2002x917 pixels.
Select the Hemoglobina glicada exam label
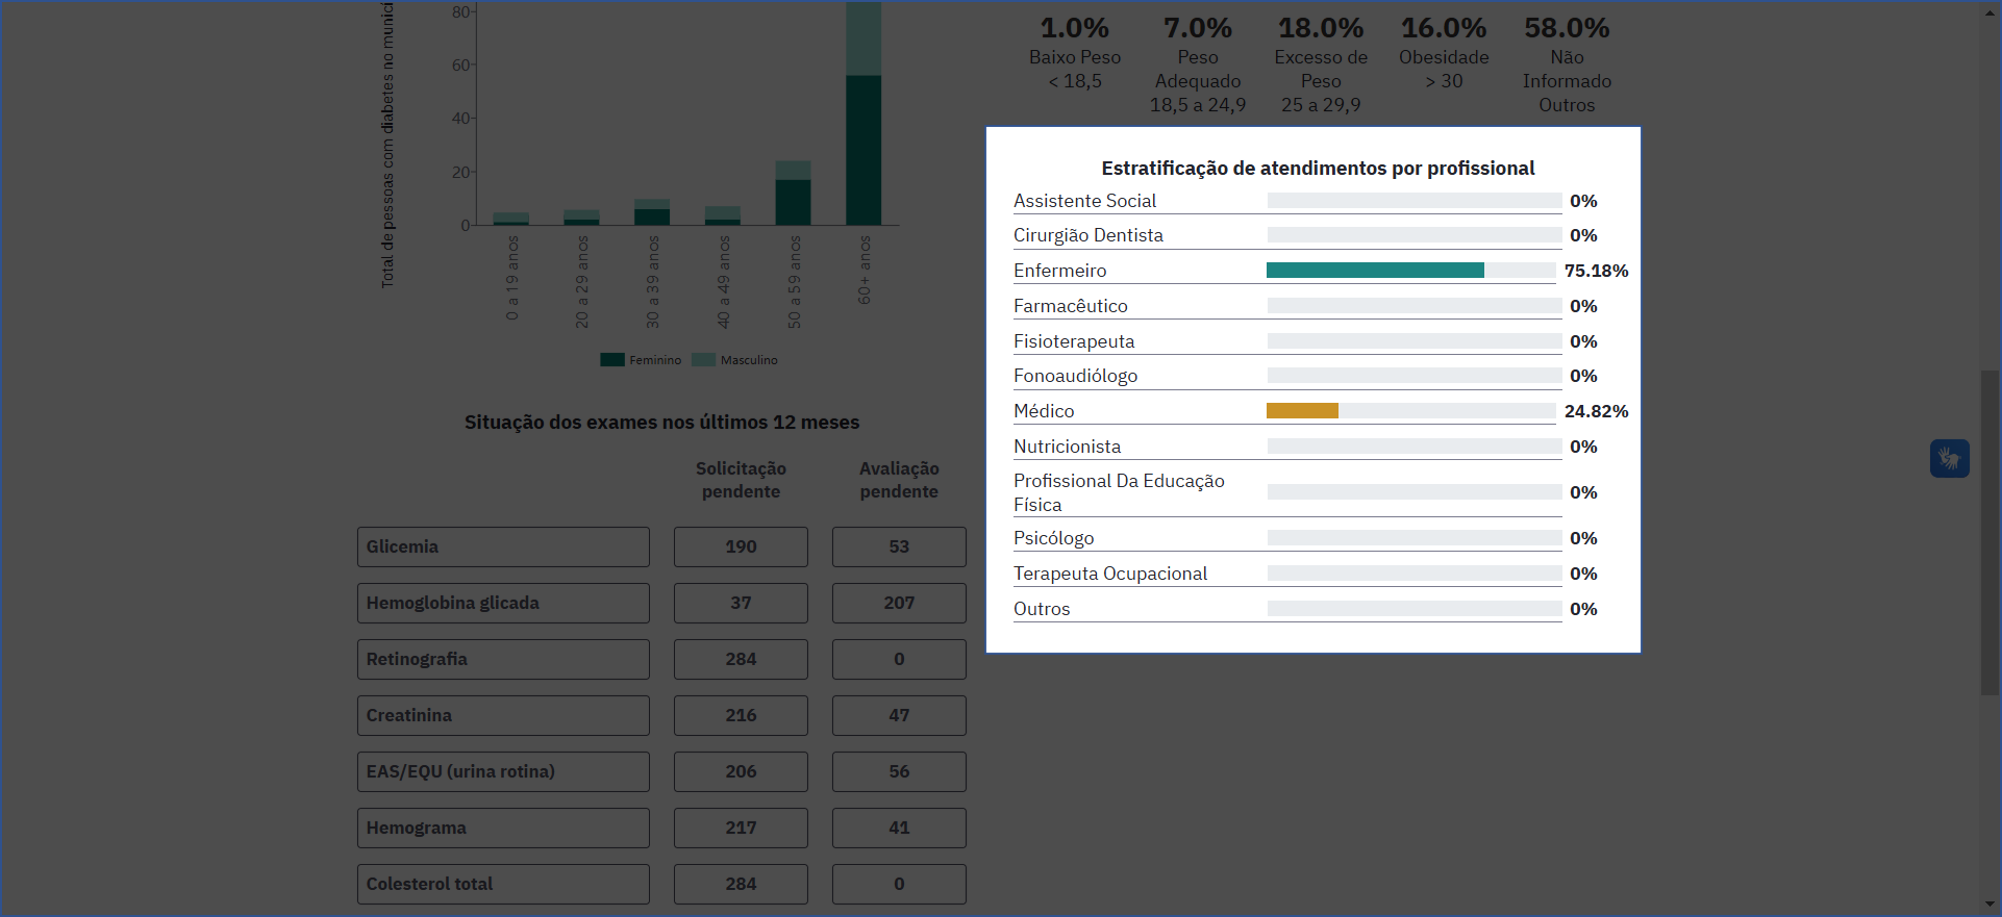tap(503, 603)
